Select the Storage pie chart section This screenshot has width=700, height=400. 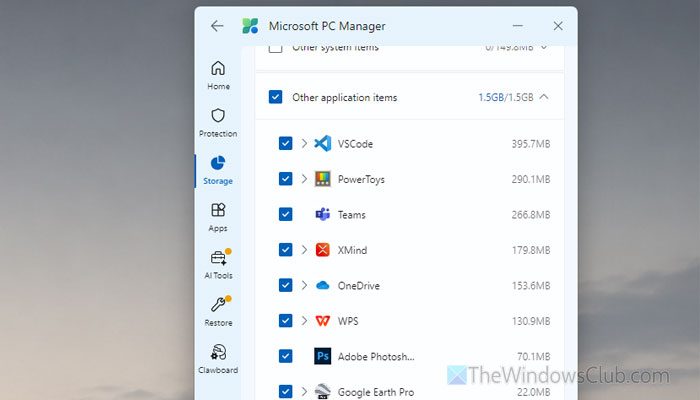coord(218,170)
